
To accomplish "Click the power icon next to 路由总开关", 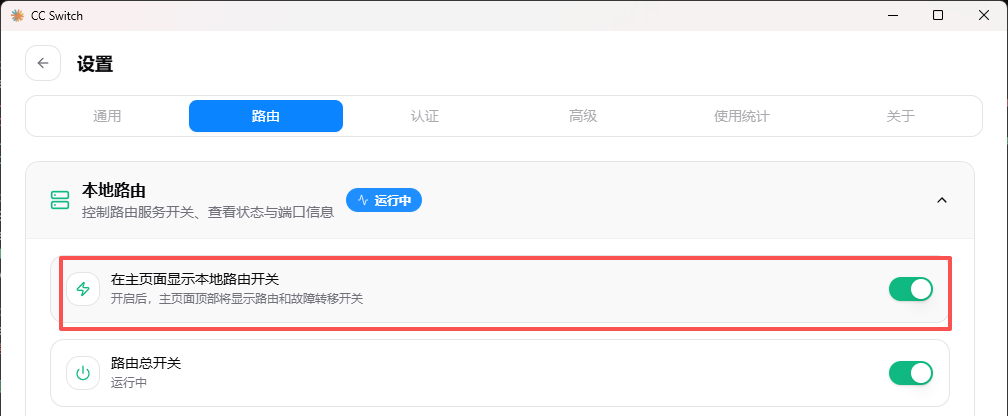I will pyautogui.click(x=83, y=373).
